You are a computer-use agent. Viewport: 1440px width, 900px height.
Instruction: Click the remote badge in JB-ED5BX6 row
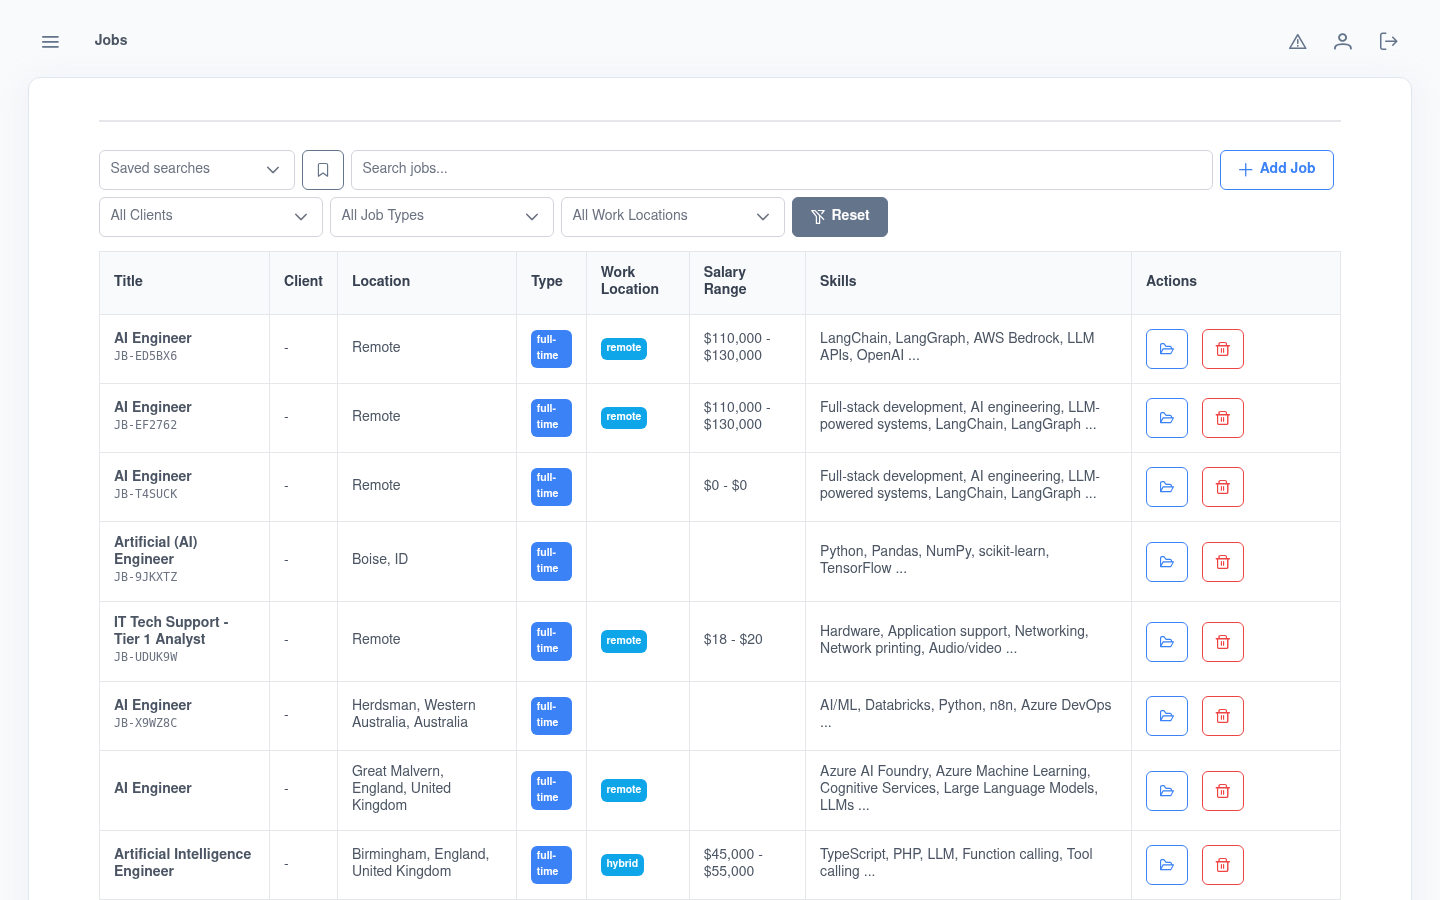(624, 348)
